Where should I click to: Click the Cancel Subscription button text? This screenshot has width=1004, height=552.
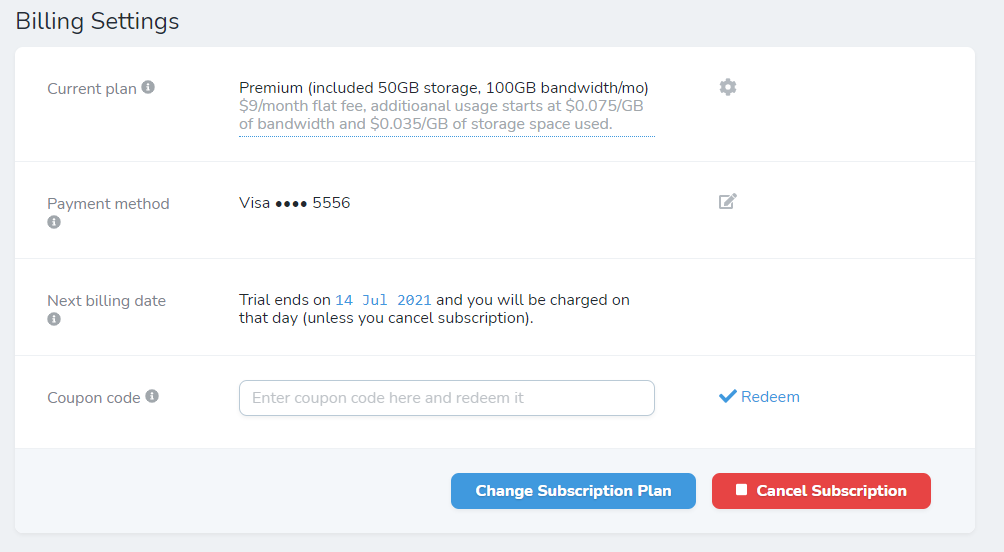click(831, 491)
